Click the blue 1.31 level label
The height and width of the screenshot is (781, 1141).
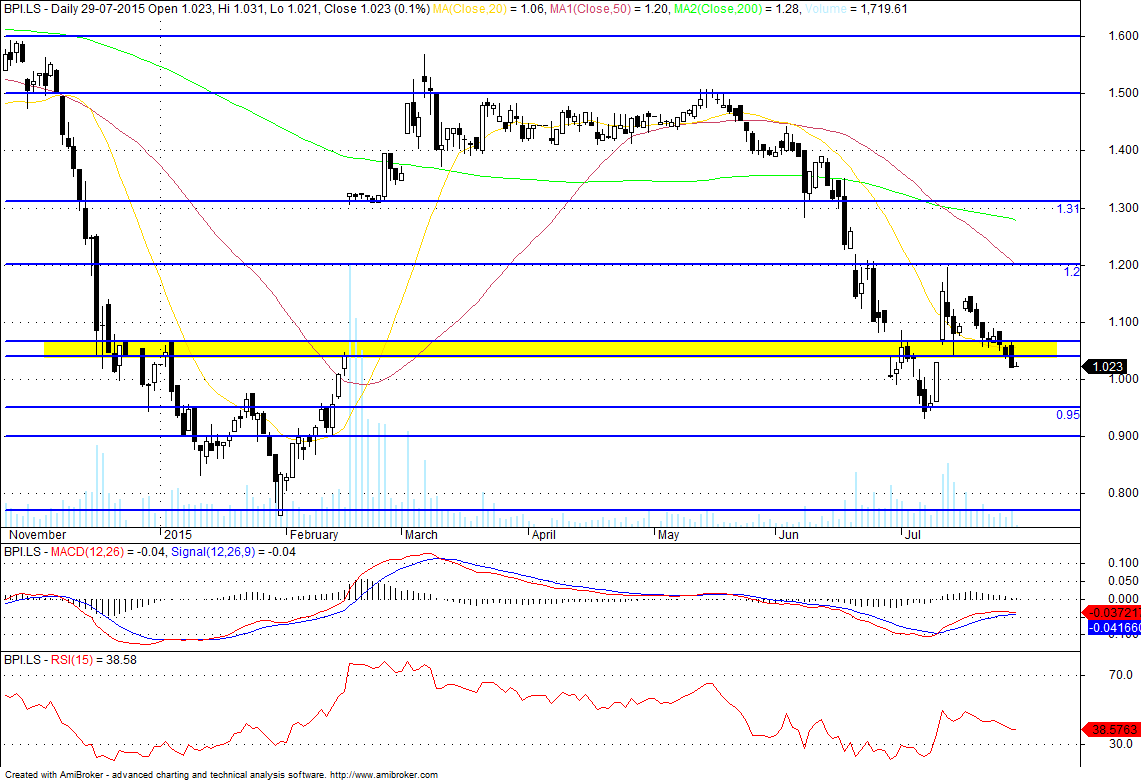(x=1068, y=209)
